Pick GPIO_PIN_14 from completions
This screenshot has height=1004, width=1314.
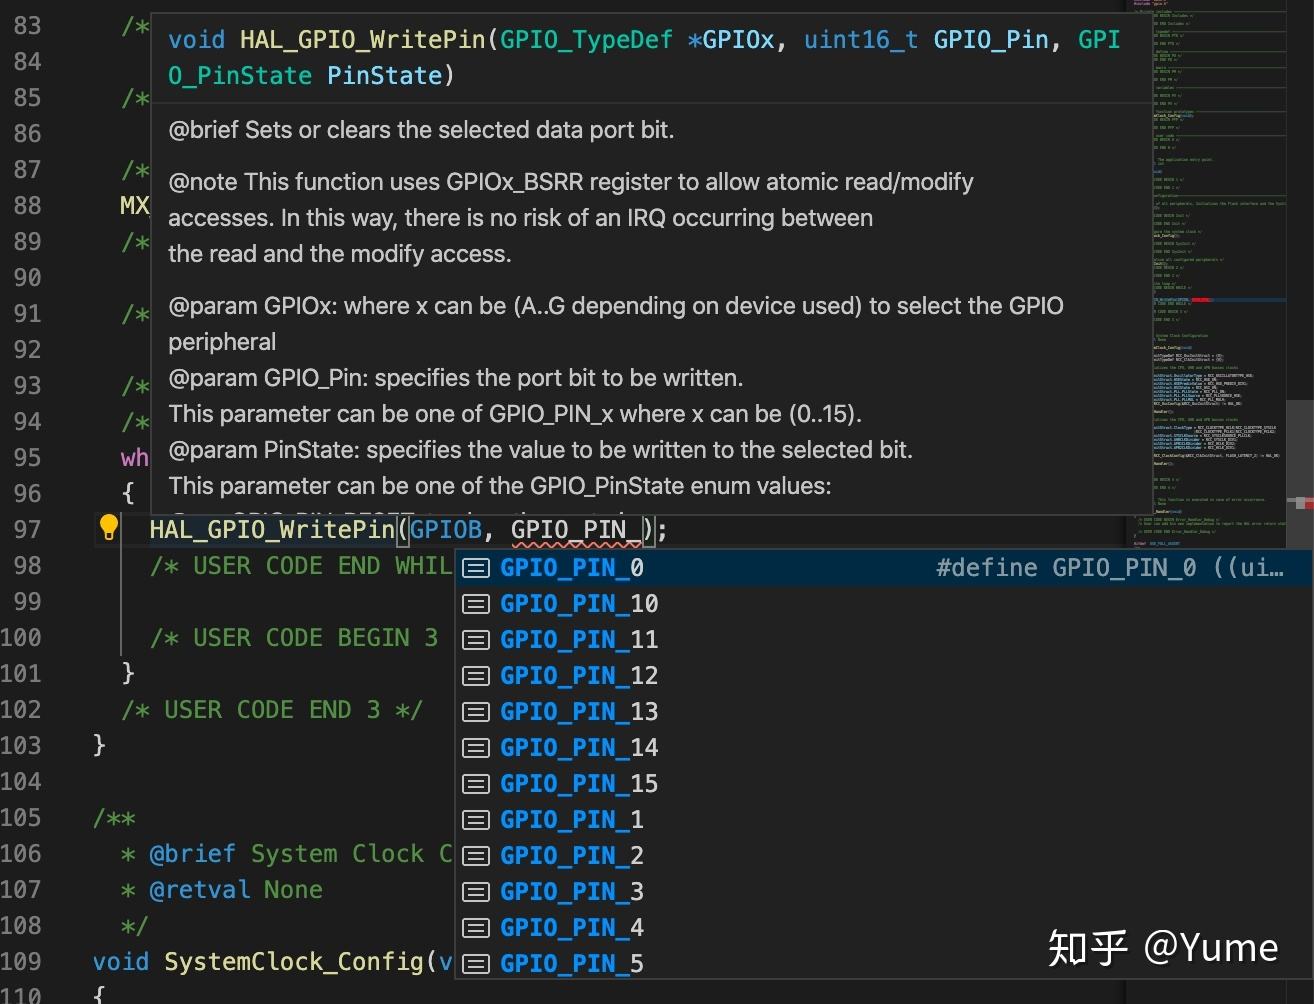coord(884,748)
